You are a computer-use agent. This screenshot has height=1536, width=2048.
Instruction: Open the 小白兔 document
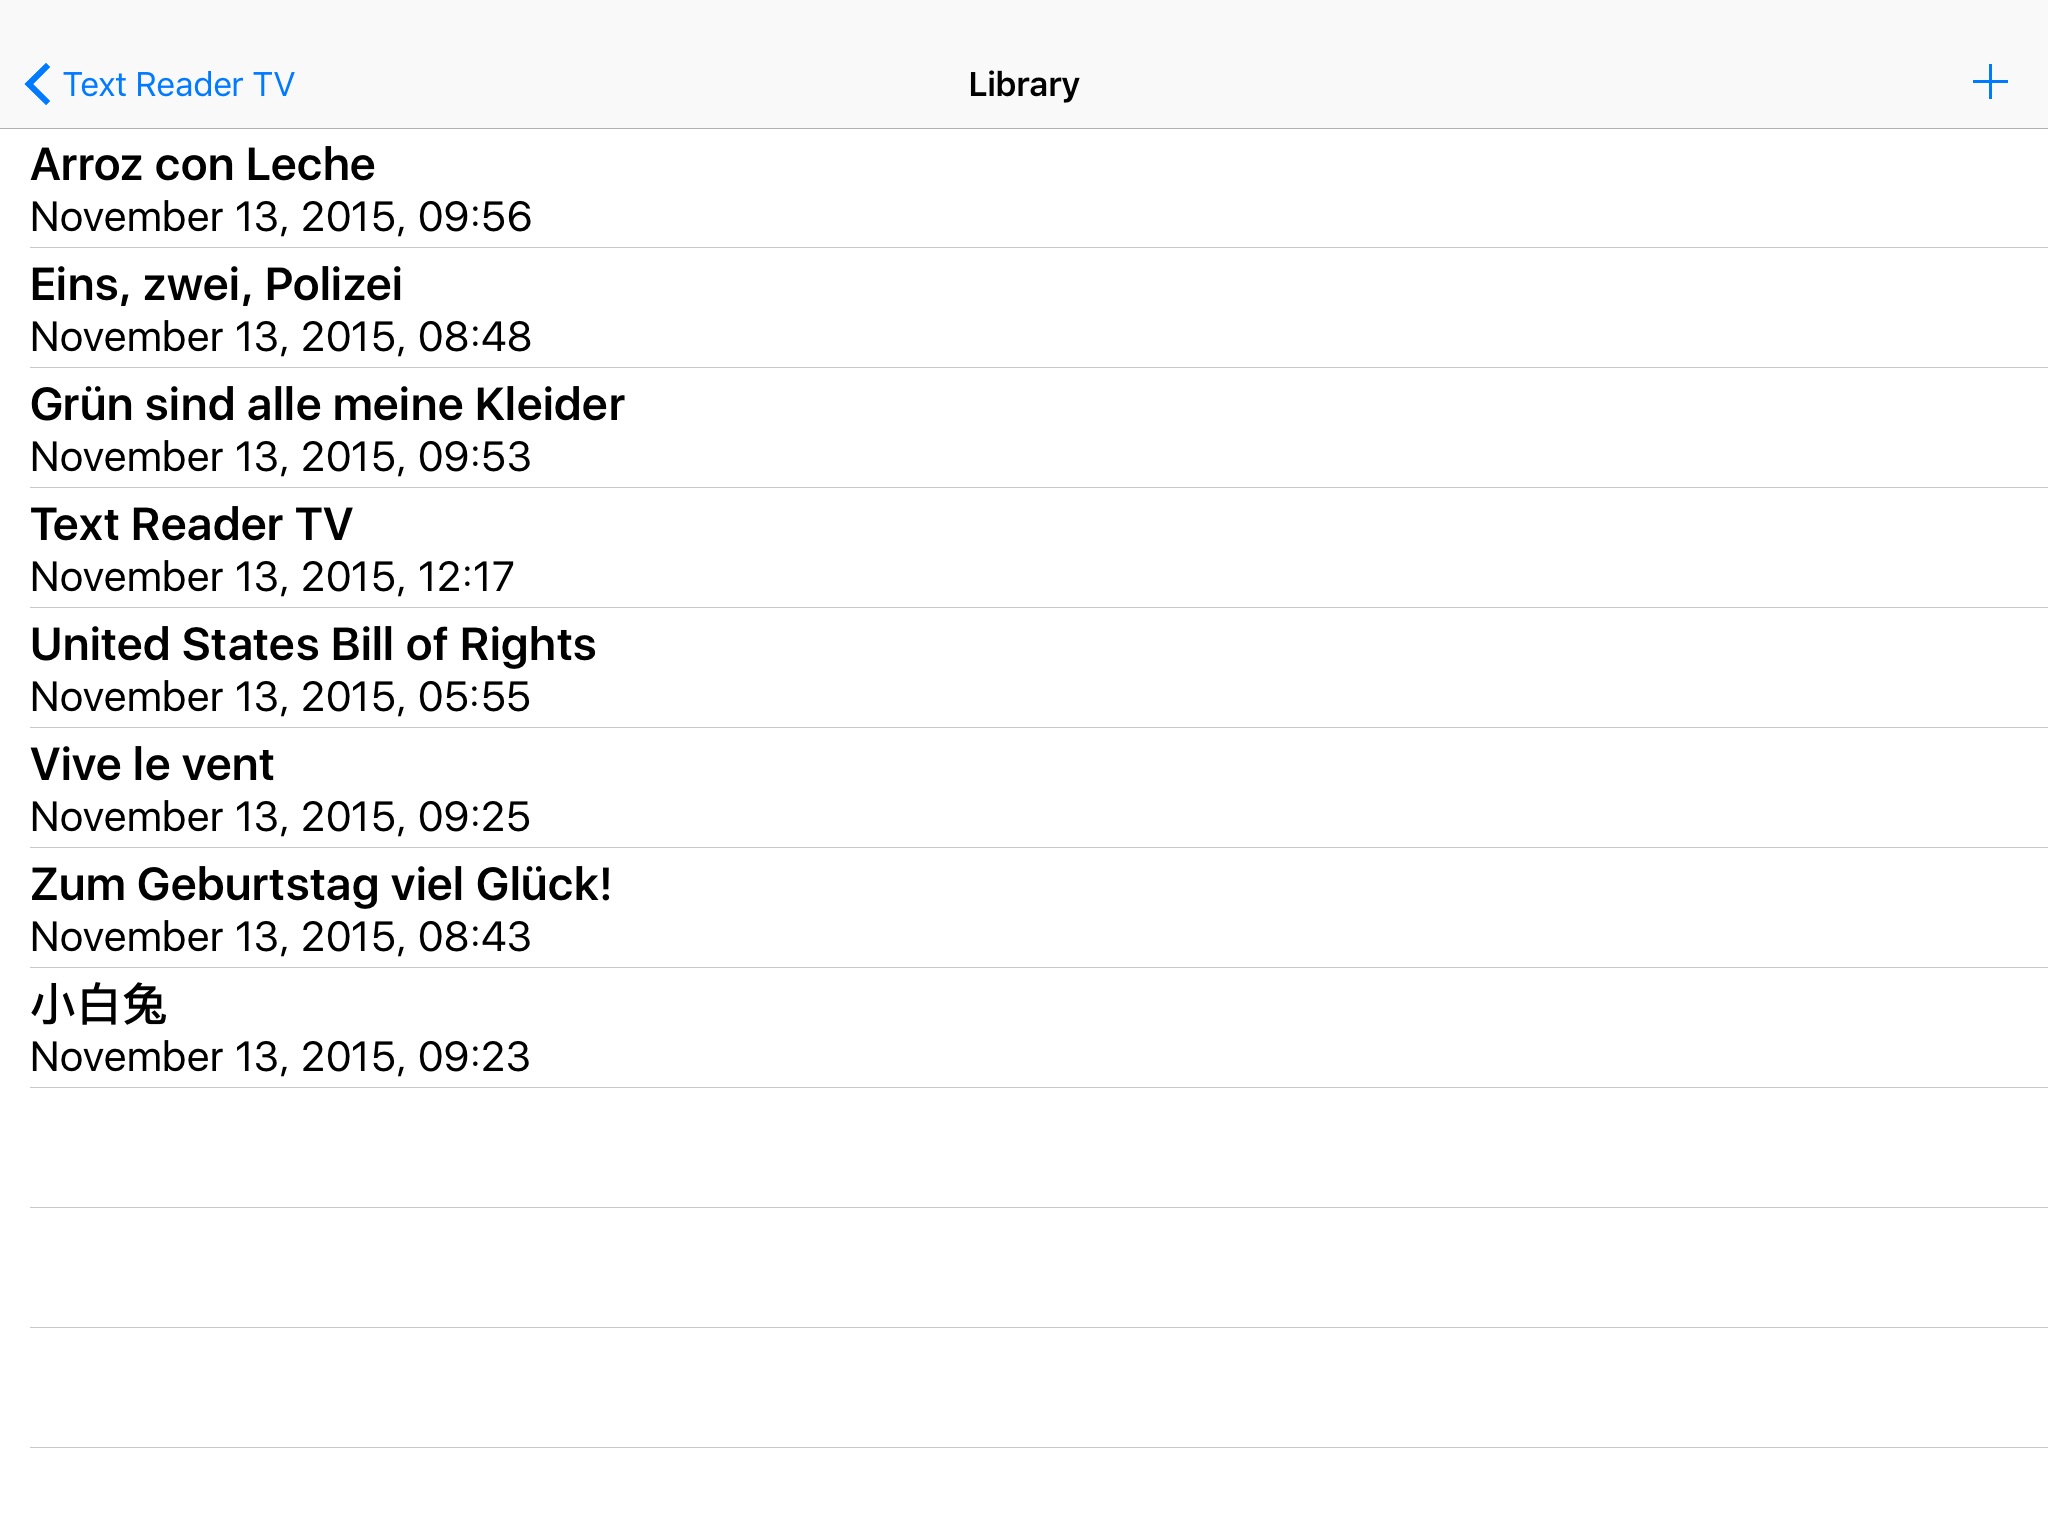click(x=98, y=1005)
